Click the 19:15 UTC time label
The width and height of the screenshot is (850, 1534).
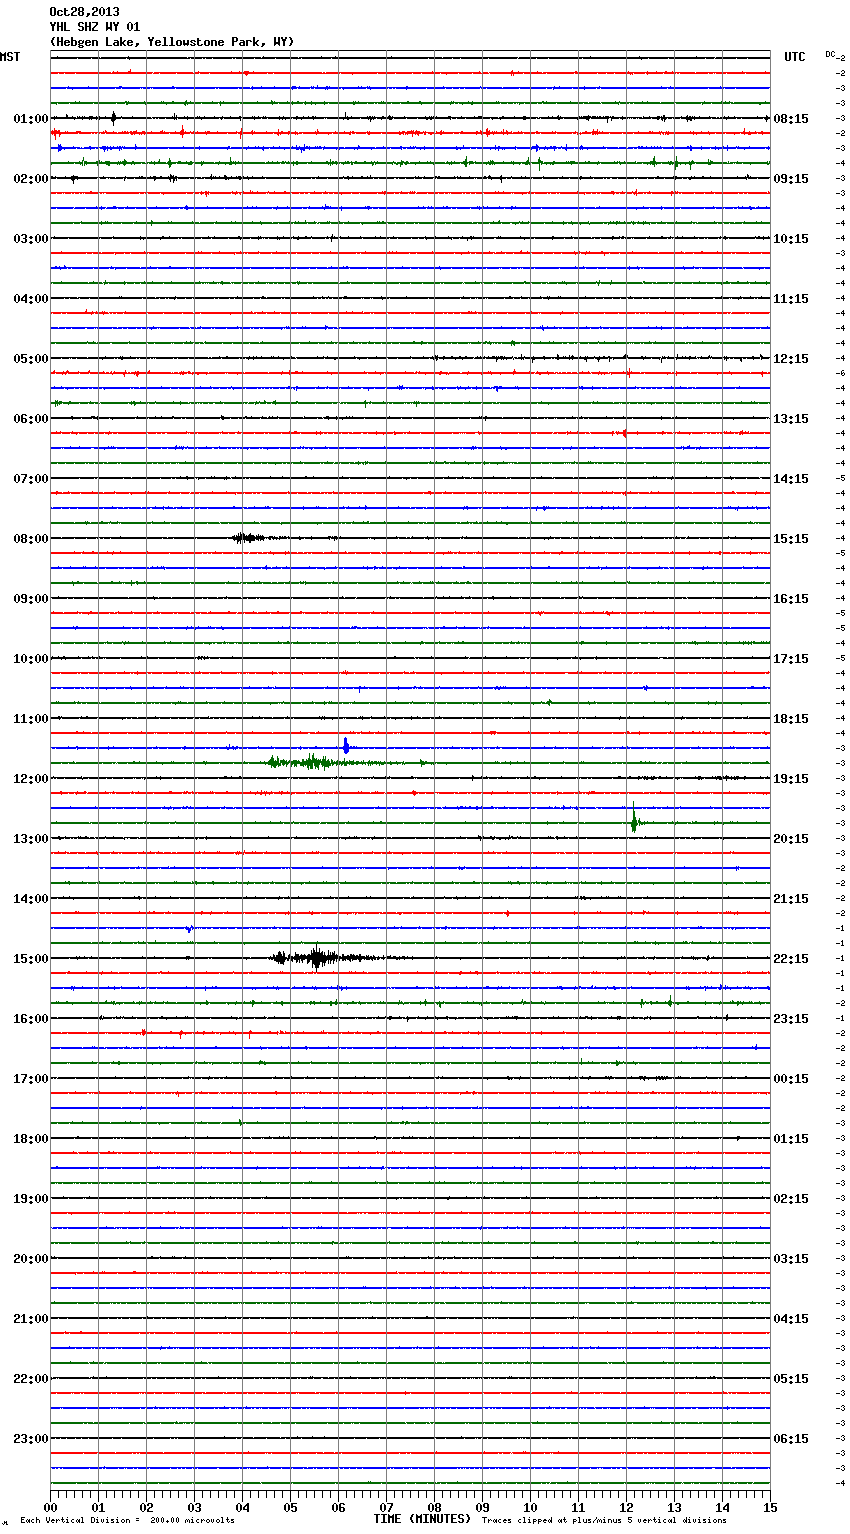point(791,778)
